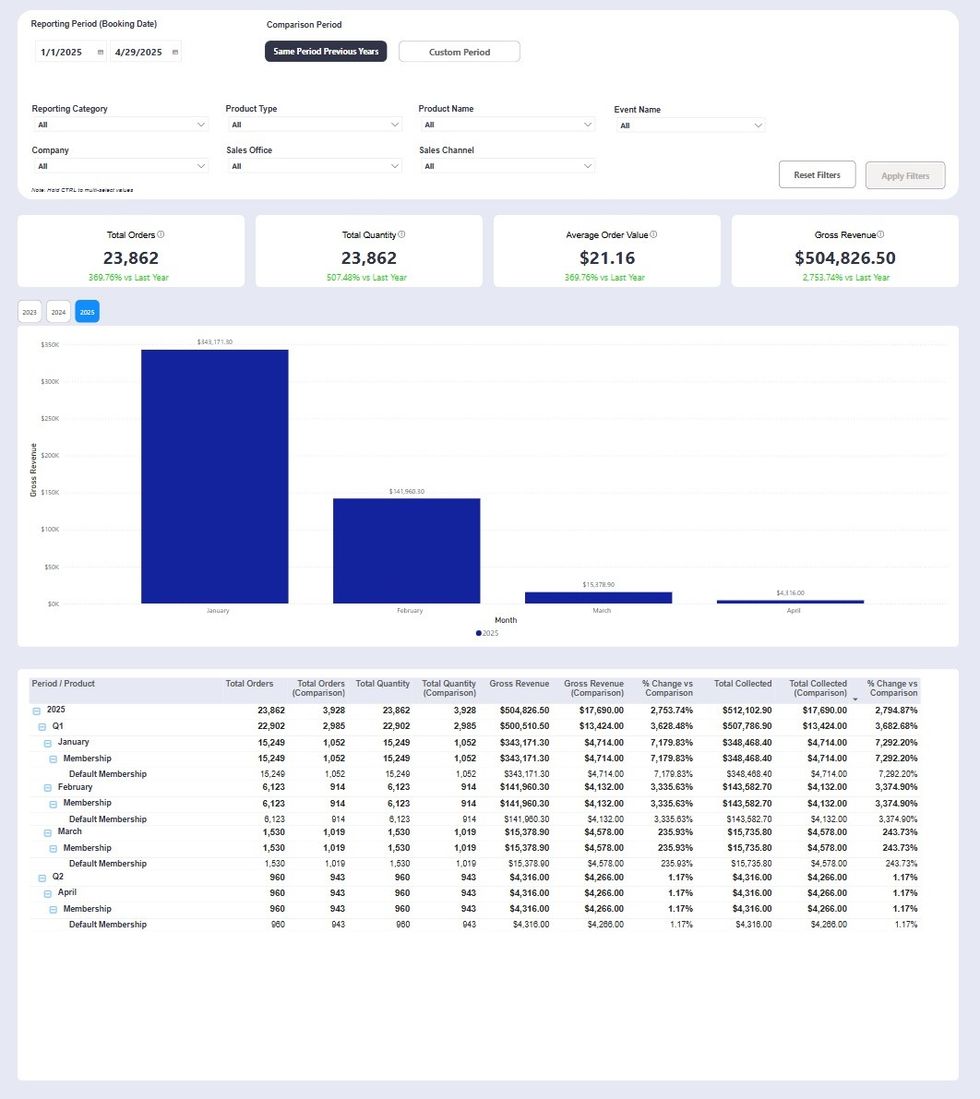The width and height of the screenshot is (980, 1099).
Task: Click the info icon on the Average Order Value card
Action: (x=652, y=235)
